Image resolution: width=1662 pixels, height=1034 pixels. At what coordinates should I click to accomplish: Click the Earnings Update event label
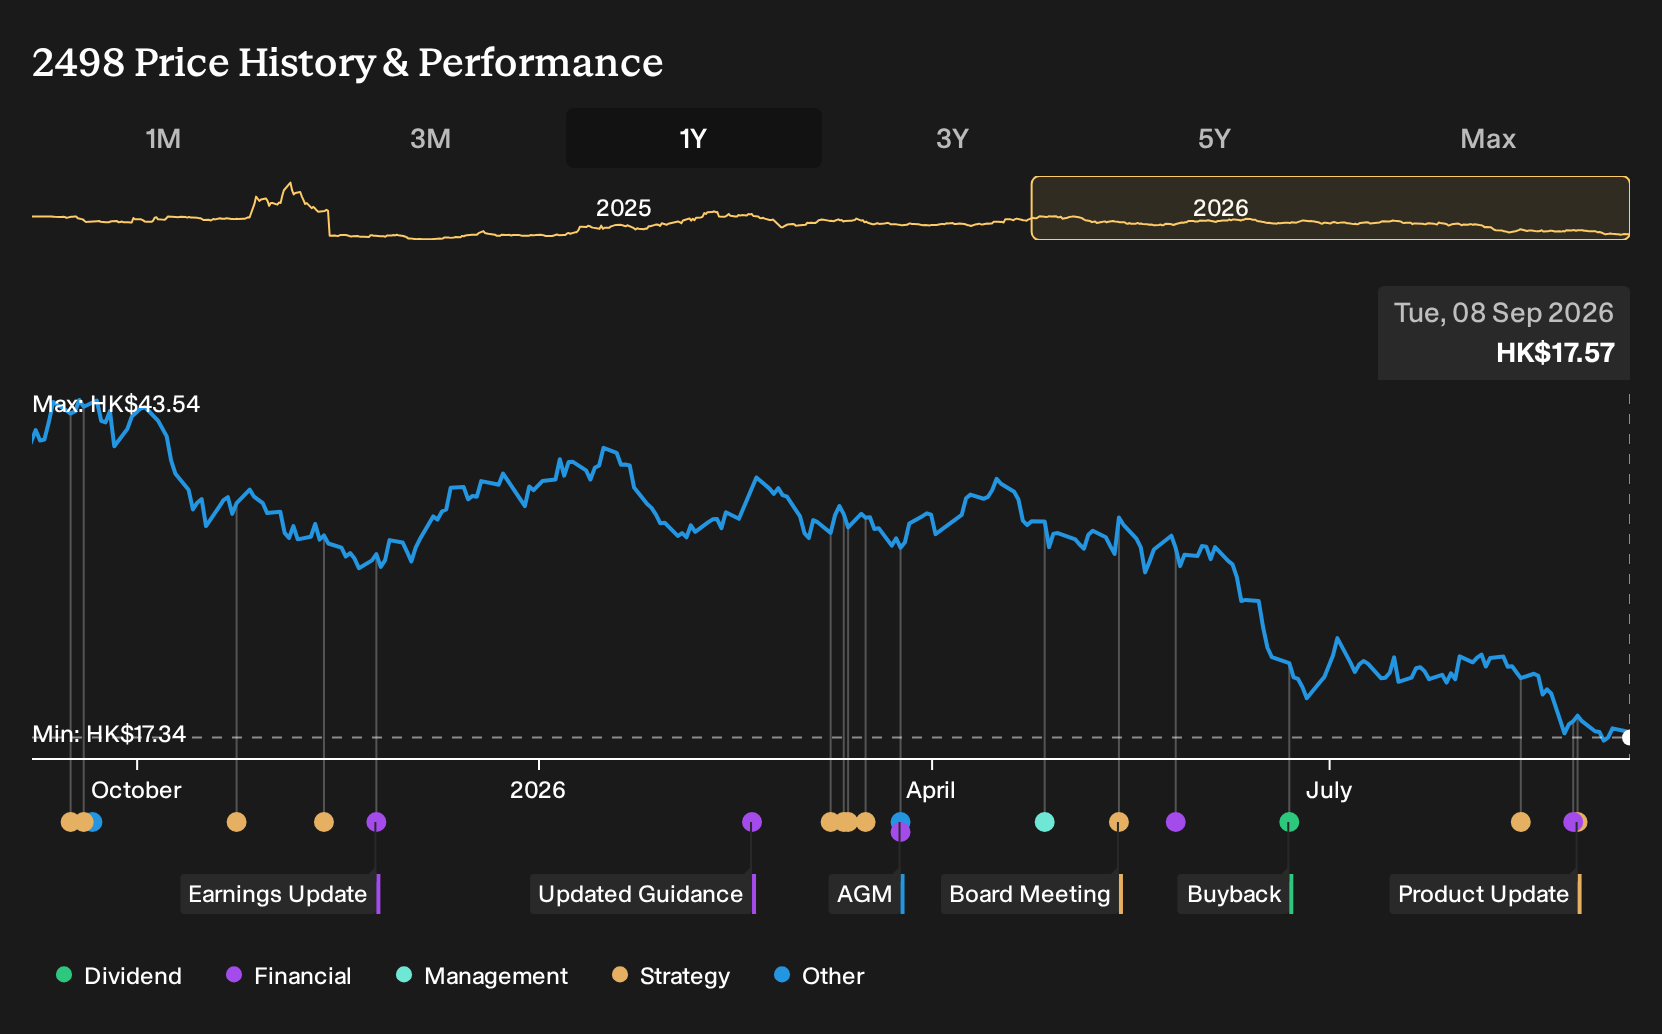(280, 894)
